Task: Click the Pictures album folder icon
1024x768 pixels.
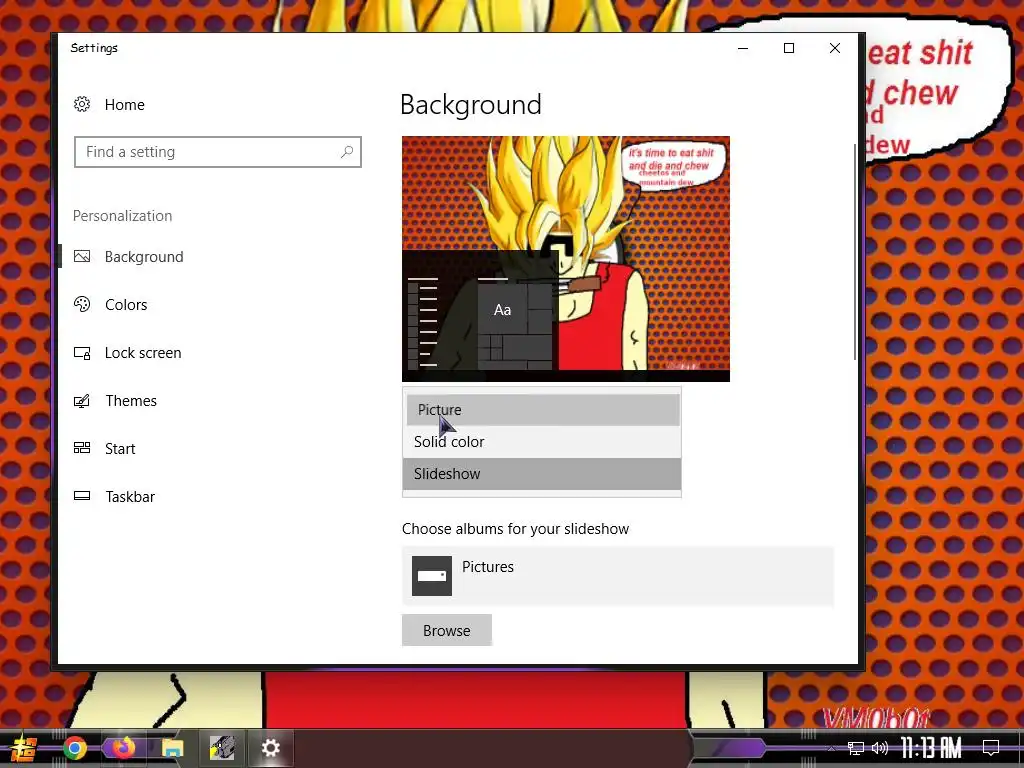Action: point(432,576)
